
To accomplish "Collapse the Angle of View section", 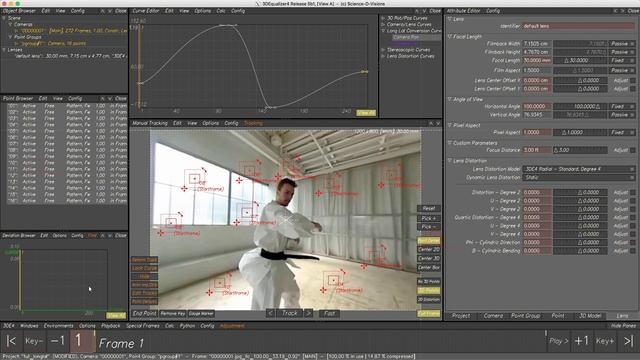I will 450,99.
